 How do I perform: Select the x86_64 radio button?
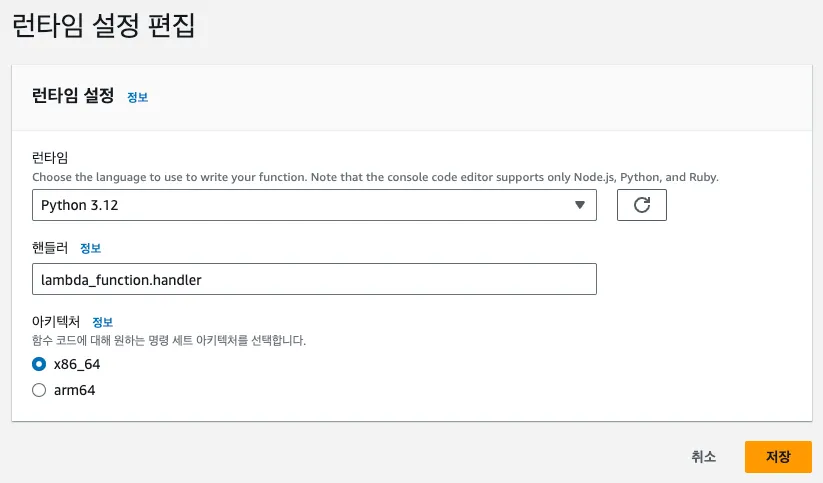(39, 364)
